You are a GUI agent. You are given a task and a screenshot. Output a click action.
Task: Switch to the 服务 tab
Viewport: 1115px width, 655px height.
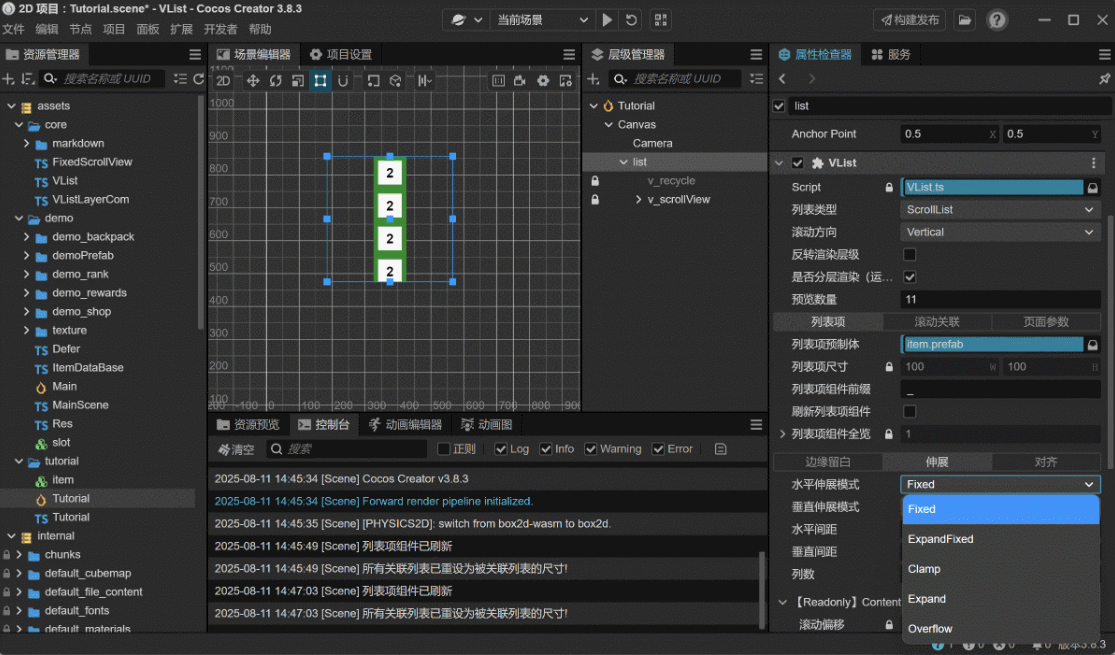pos(891,55)
